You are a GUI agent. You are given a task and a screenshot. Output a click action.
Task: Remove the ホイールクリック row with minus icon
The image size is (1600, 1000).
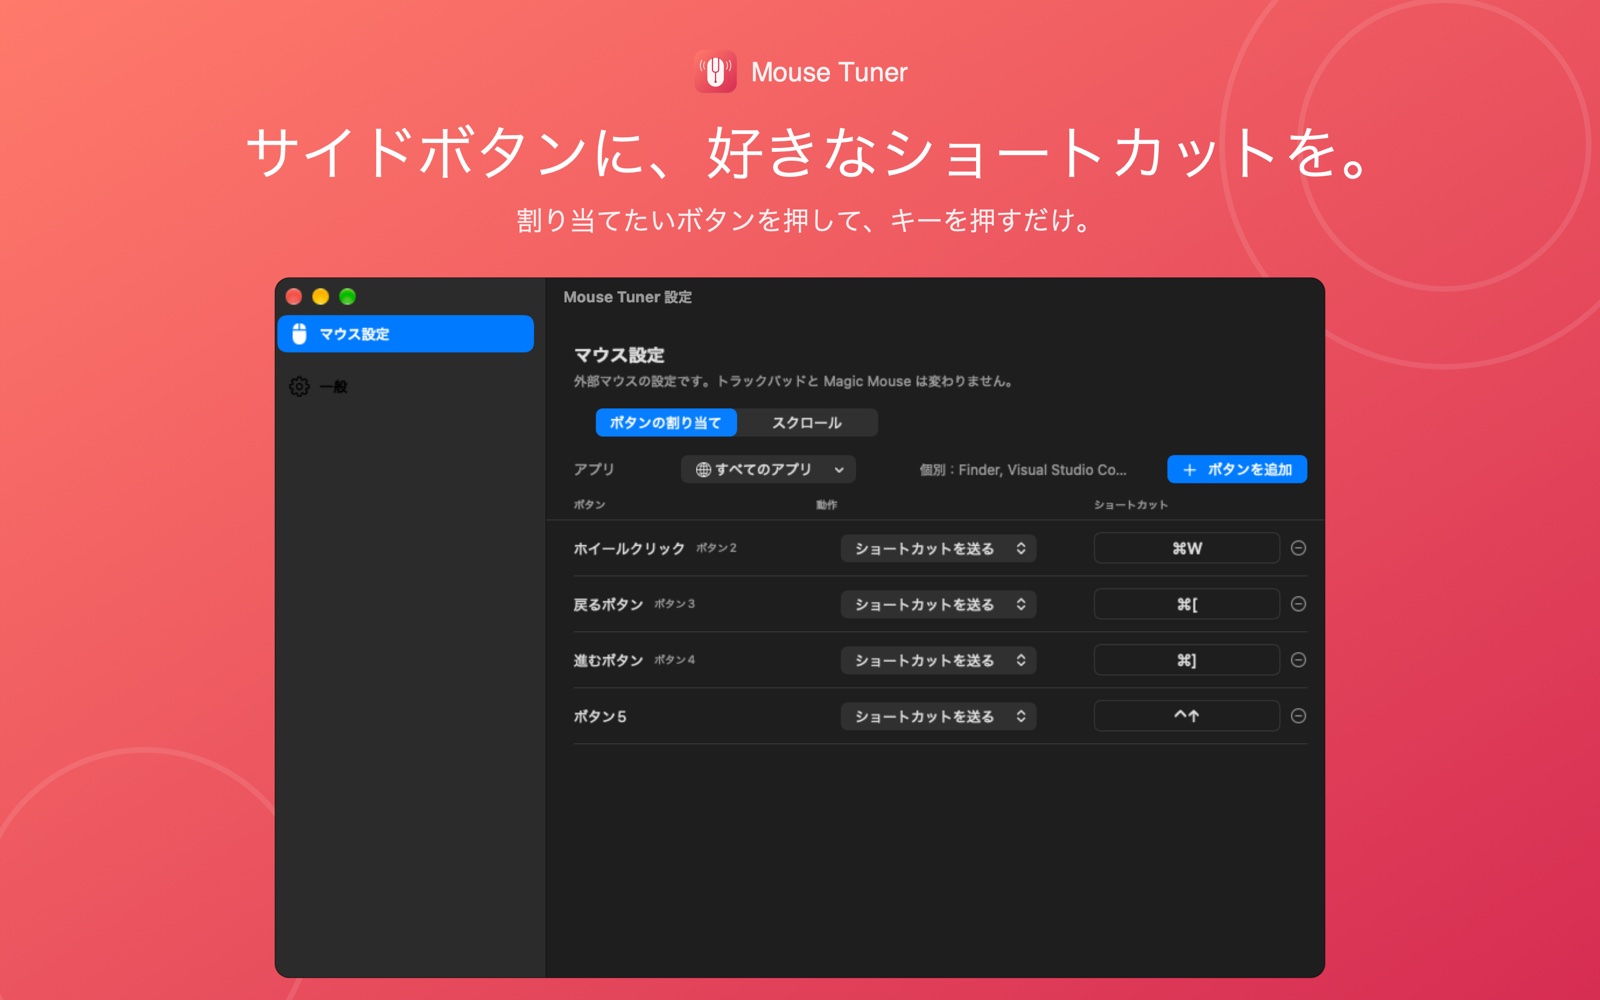[1298, 548]
